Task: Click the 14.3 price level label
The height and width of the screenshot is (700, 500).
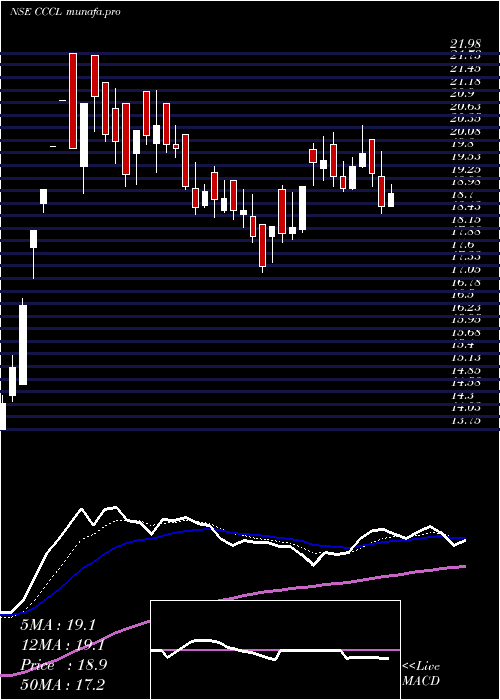Action: pos(462,396)
